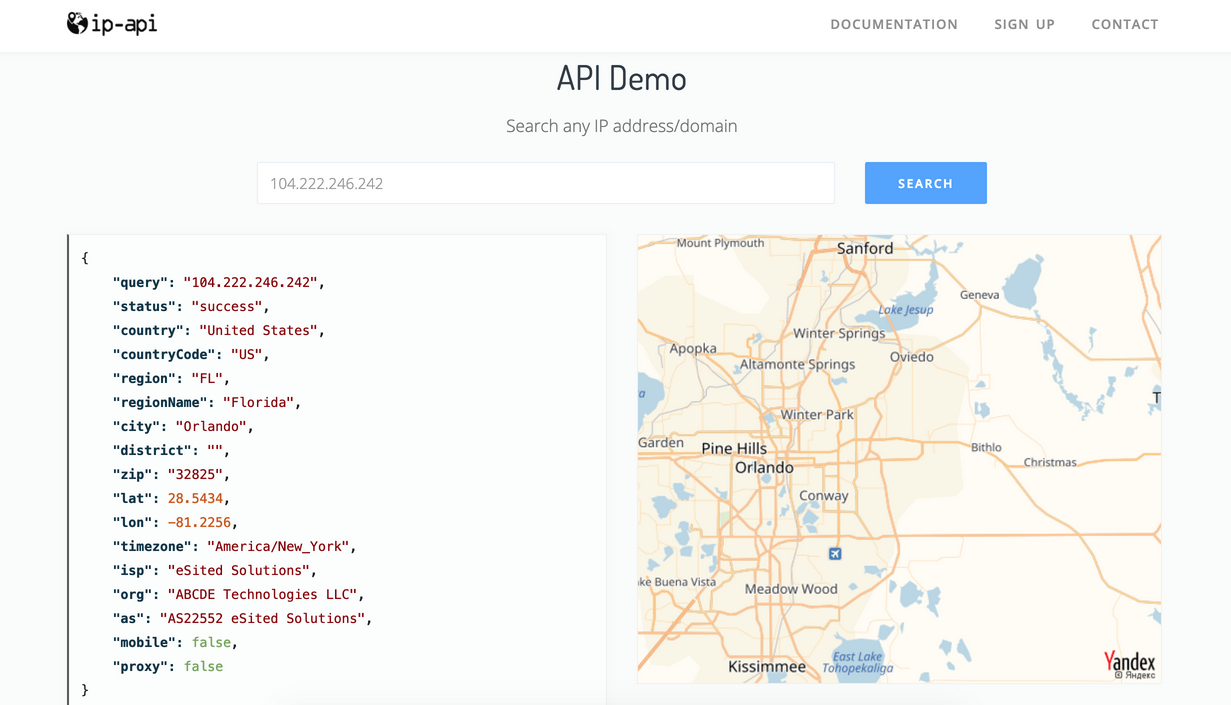Image resolution: width=1231 pixels, height=705 pixels.
Task: Click Kissimmee on the map
Action: coord(767,666)
